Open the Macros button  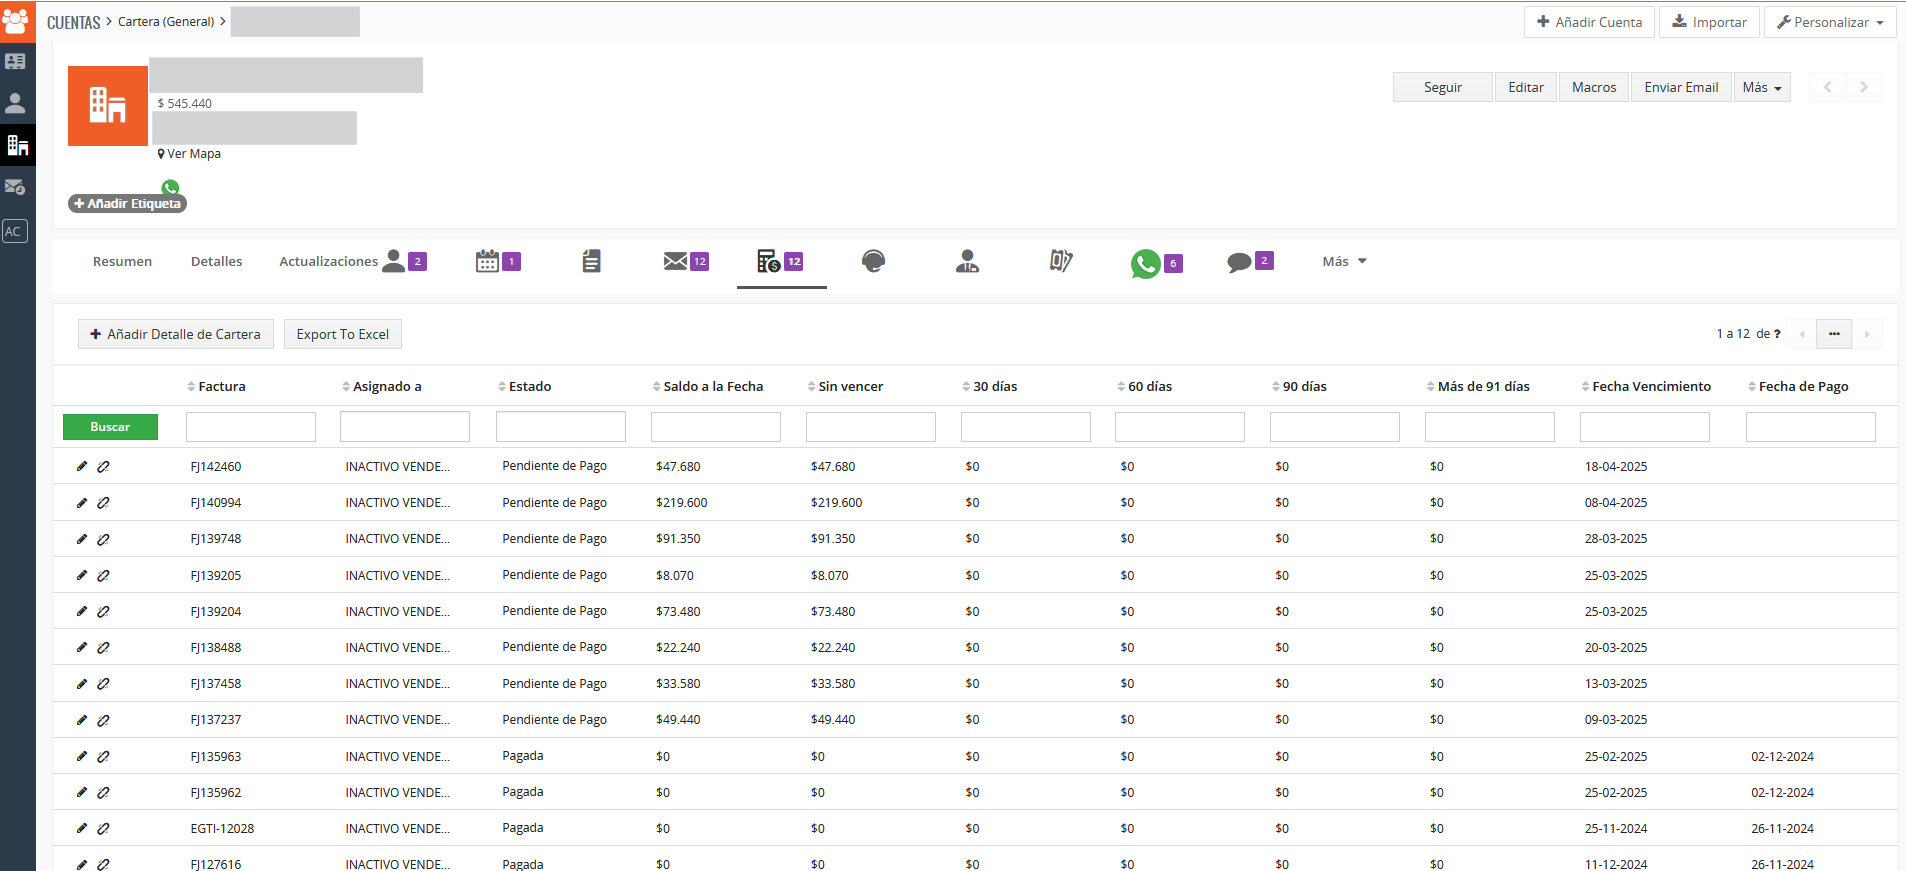tap(1593, 87)
